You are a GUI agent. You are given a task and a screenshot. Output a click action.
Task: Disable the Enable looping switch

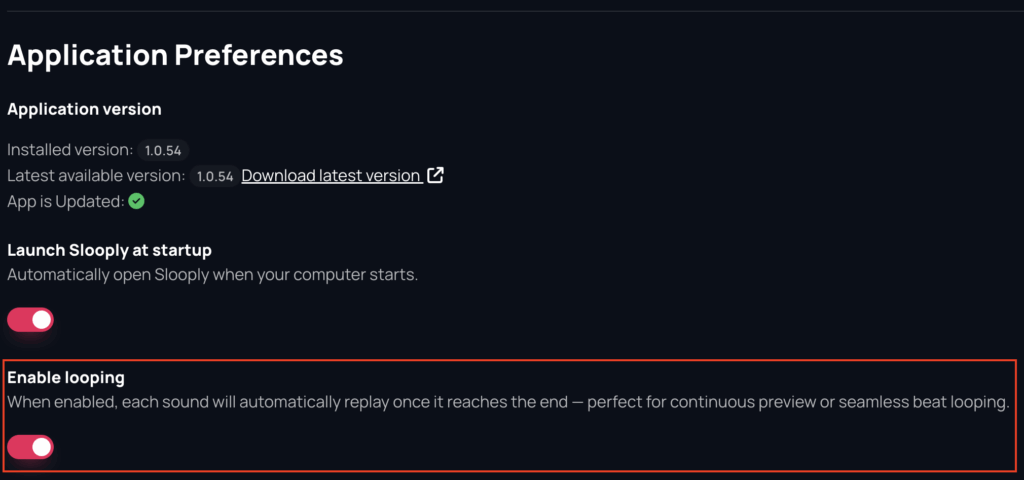click(x=30, y=447)
